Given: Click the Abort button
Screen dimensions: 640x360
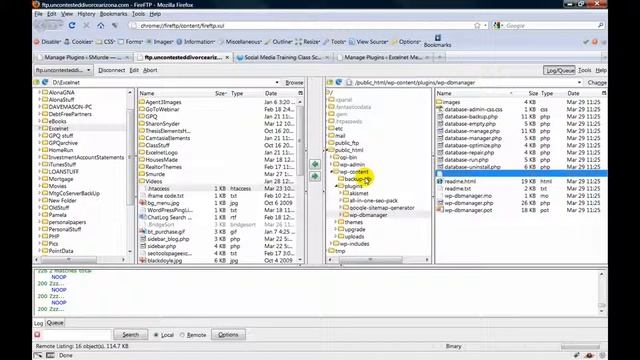Looking at the screenshot, I should (150, 70).
